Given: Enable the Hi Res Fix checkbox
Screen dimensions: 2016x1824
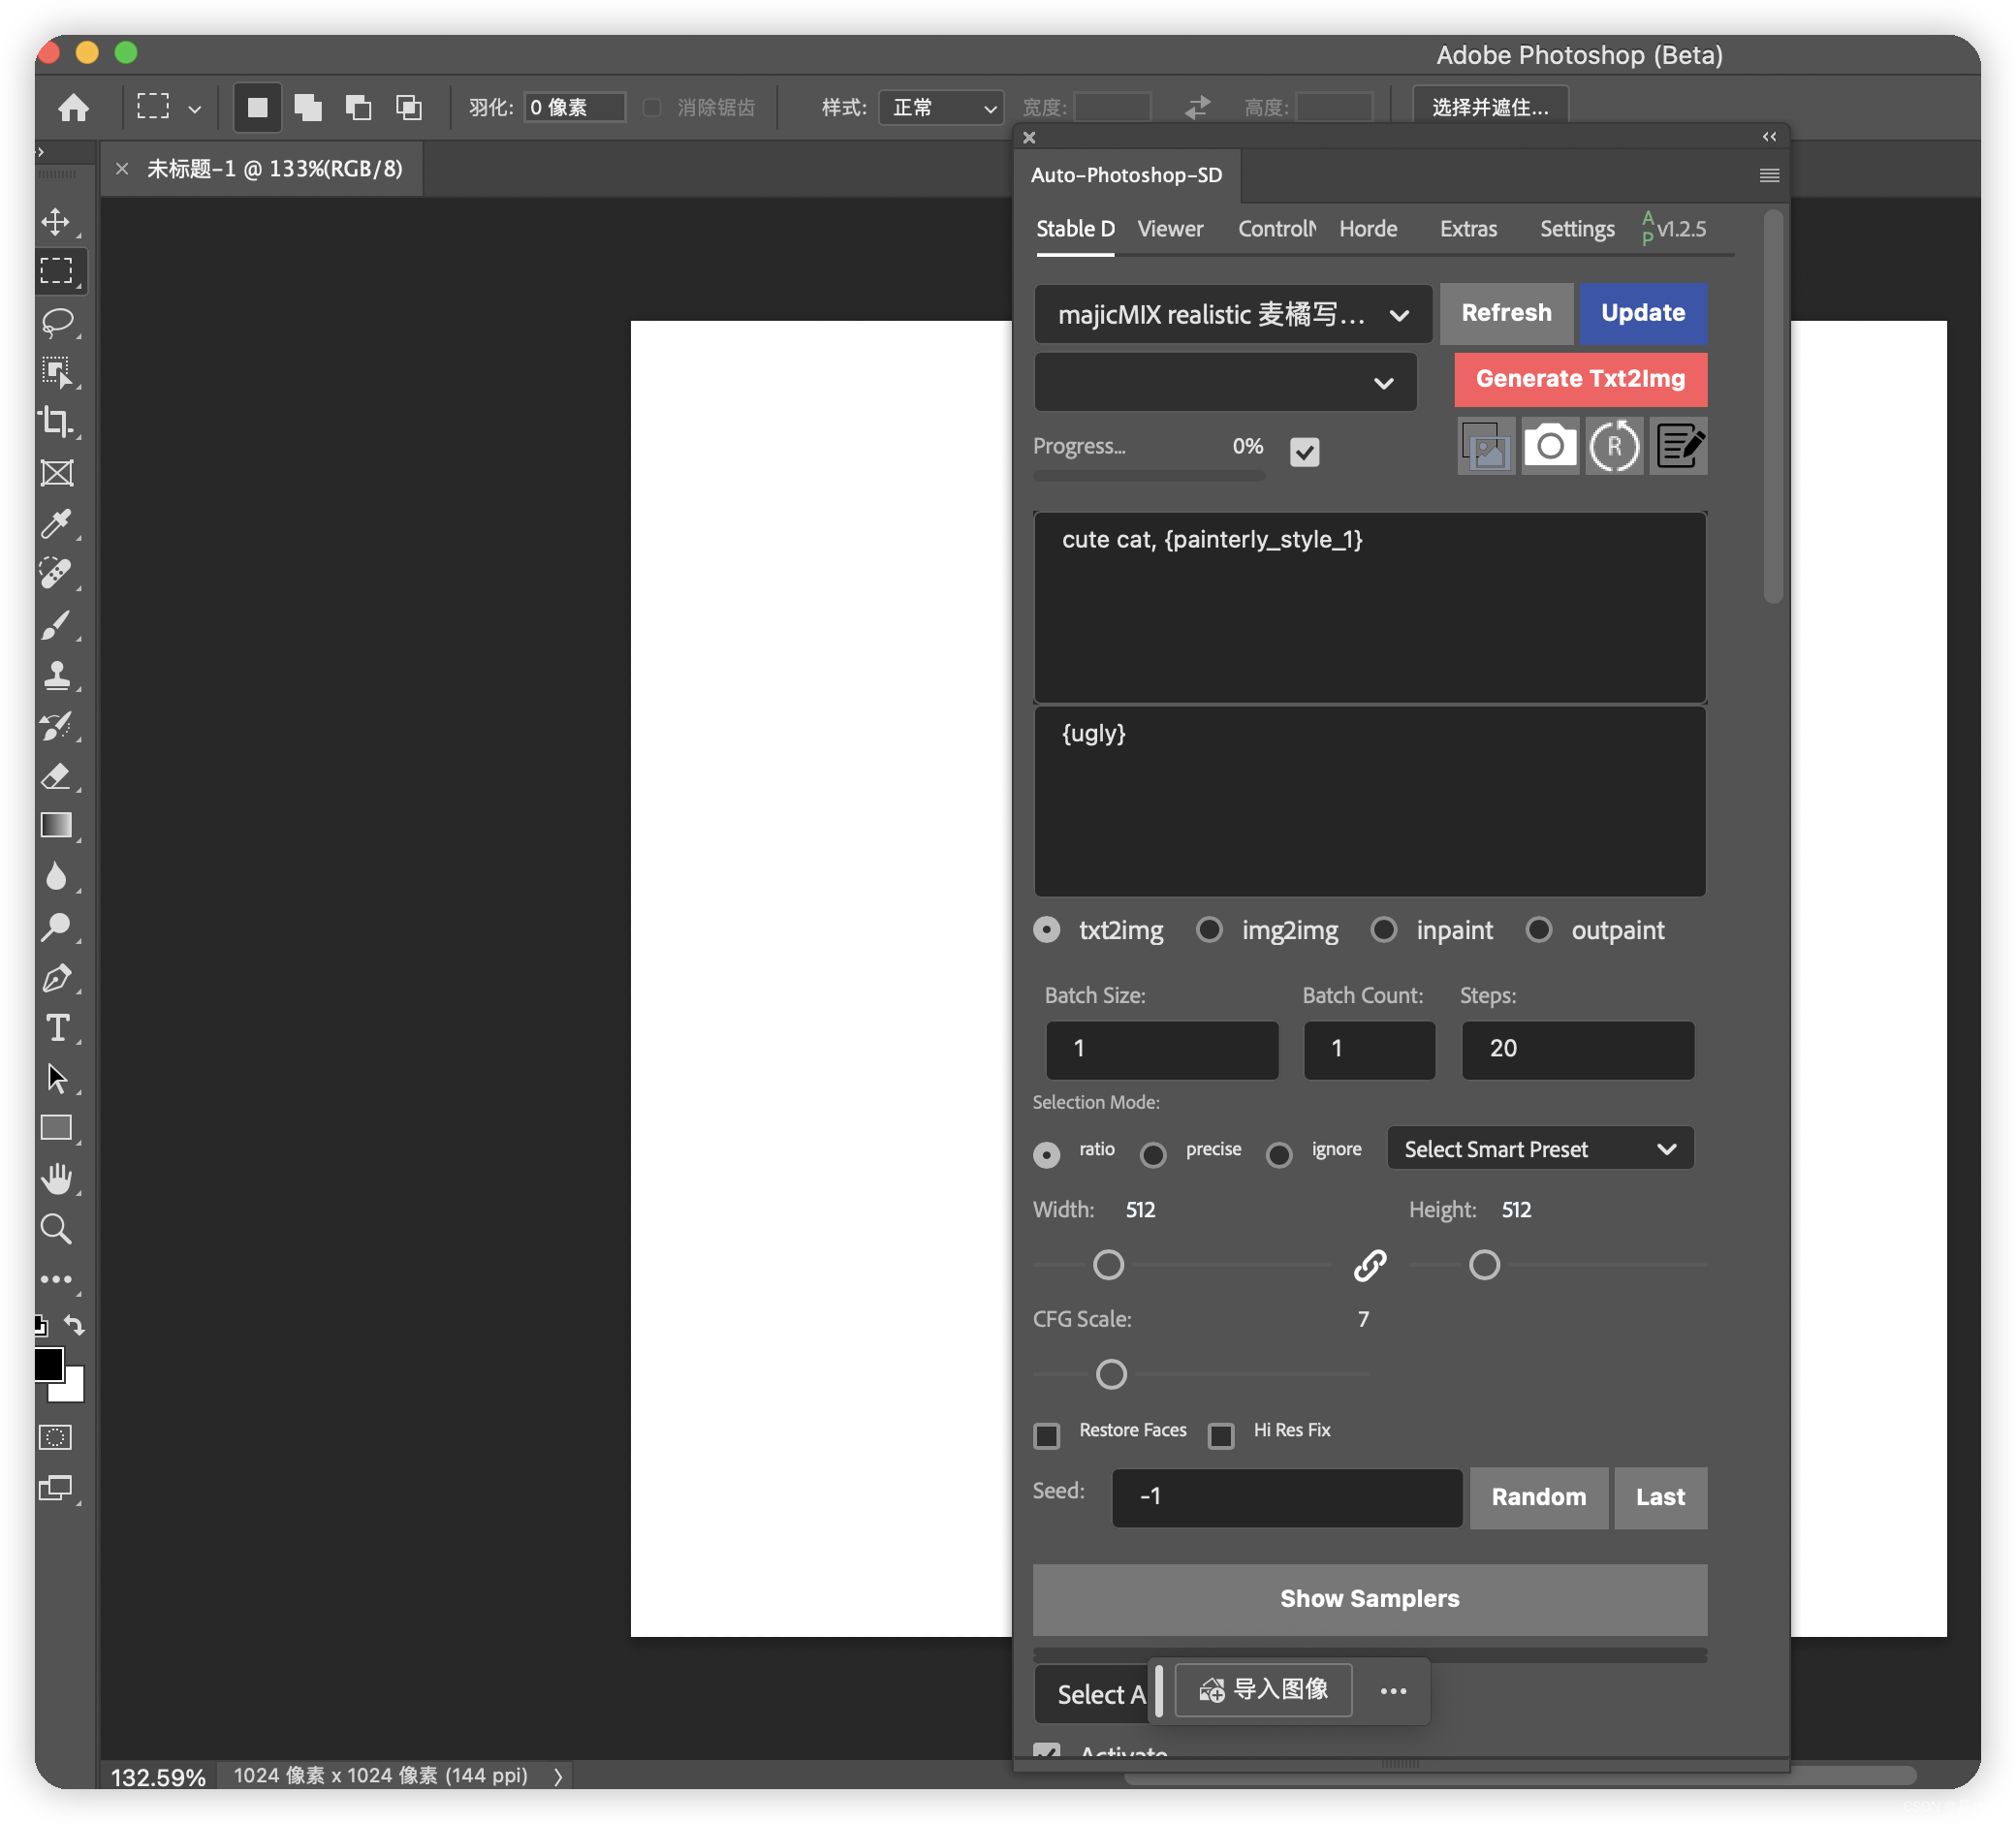Looking at the screenshot, I should pos(1221,1436).
